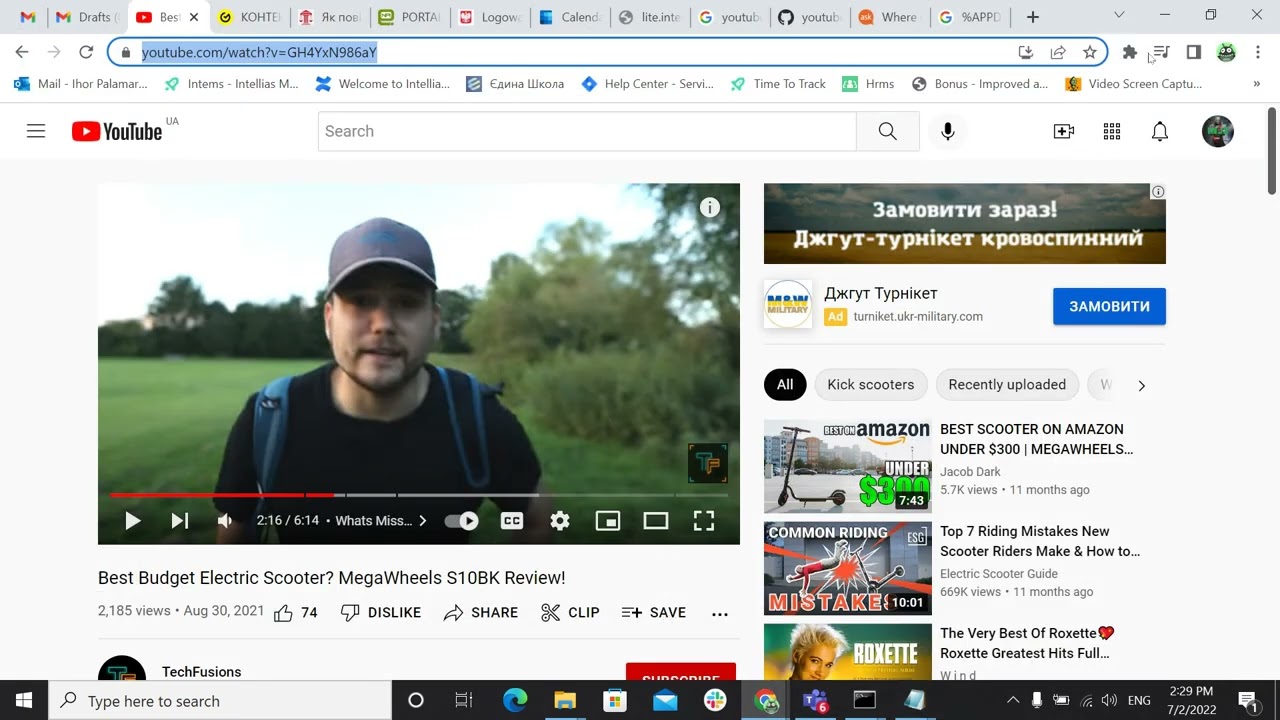Save the video to a playlist
The width and height of the screenshot is (1280, 720).
point(654,612)
